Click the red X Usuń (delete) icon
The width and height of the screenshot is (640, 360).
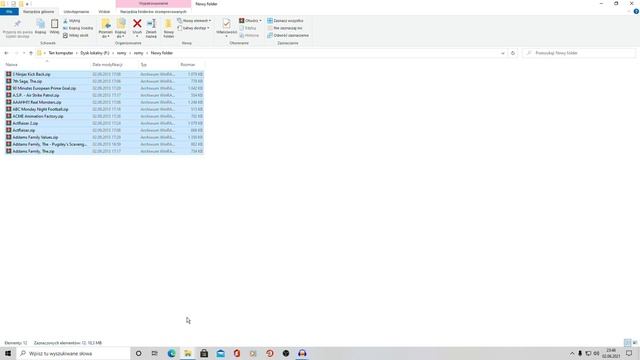pos(137,24)
